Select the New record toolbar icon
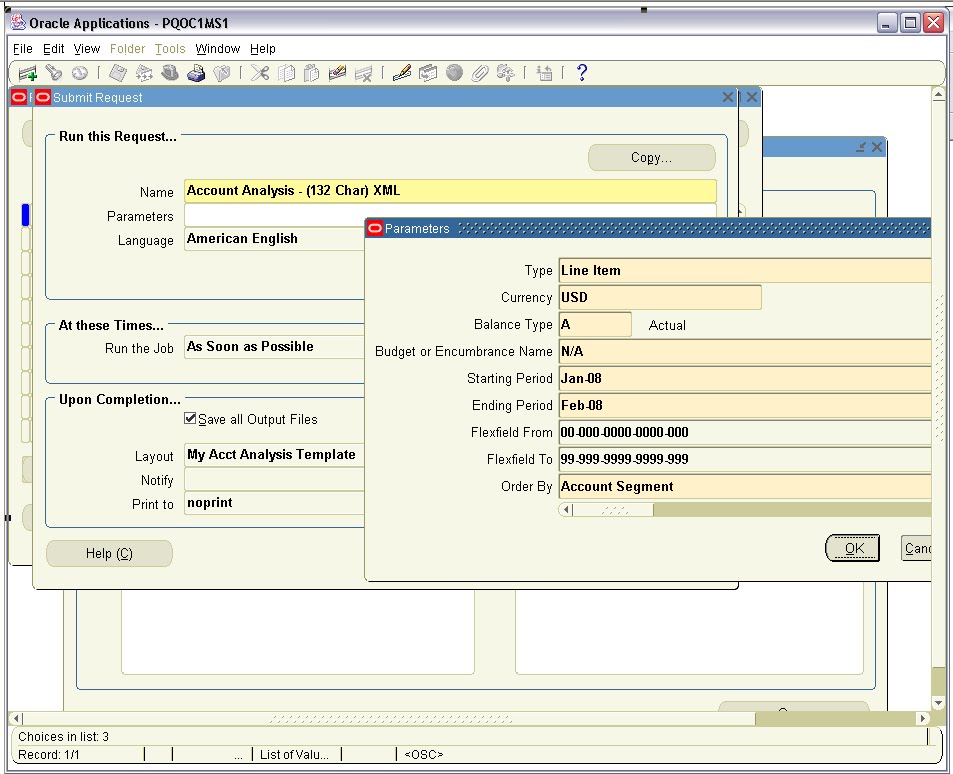953x774 pixels. pos(26,72)
